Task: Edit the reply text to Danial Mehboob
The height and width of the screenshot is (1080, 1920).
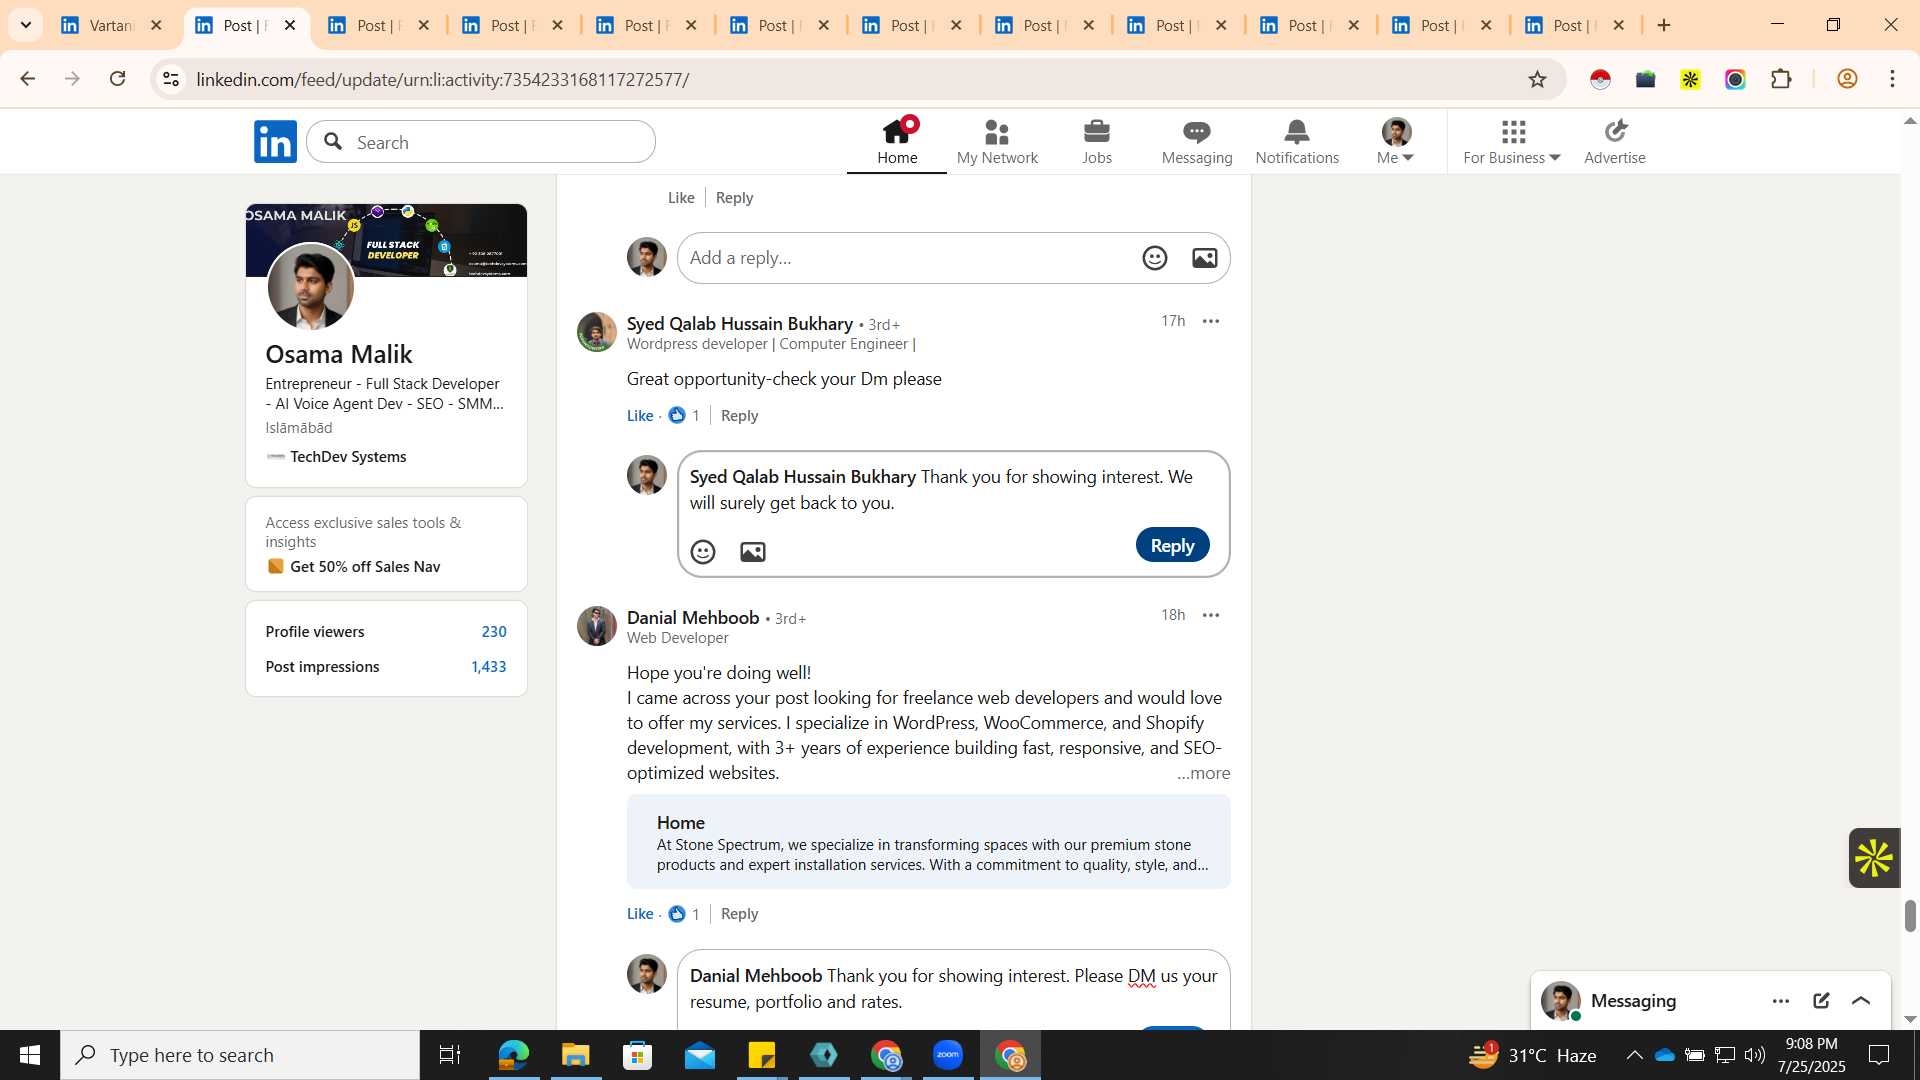Action: pos(953,988)
